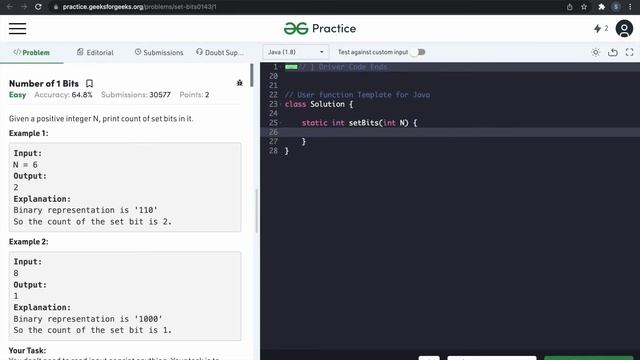The image size is (640, 360).
Task: Toggle Test against custom input switch
Action: point(418,52)
